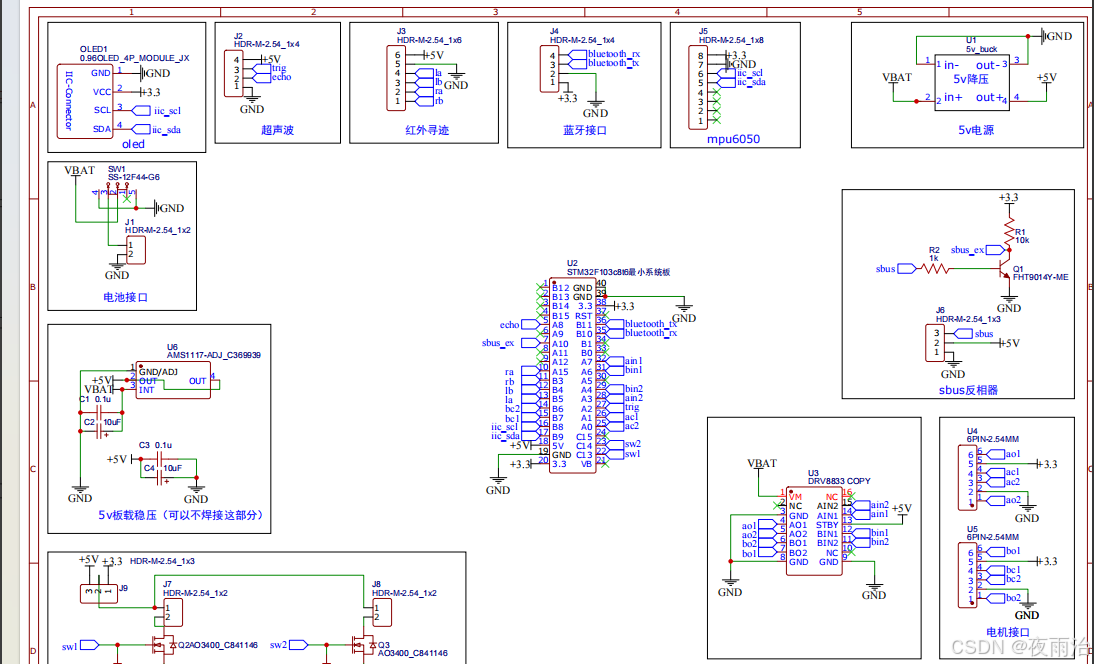The height and width of the screenshot is (664, 1094).
Task: Click the J3 six-pin header symbol
Action: pyautogui.click(x=396, y=77)
